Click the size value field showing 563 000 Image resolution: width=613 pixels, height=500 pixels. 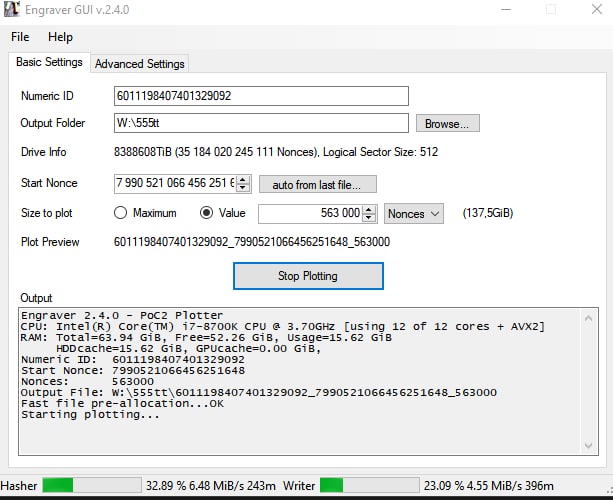[310, 213]
